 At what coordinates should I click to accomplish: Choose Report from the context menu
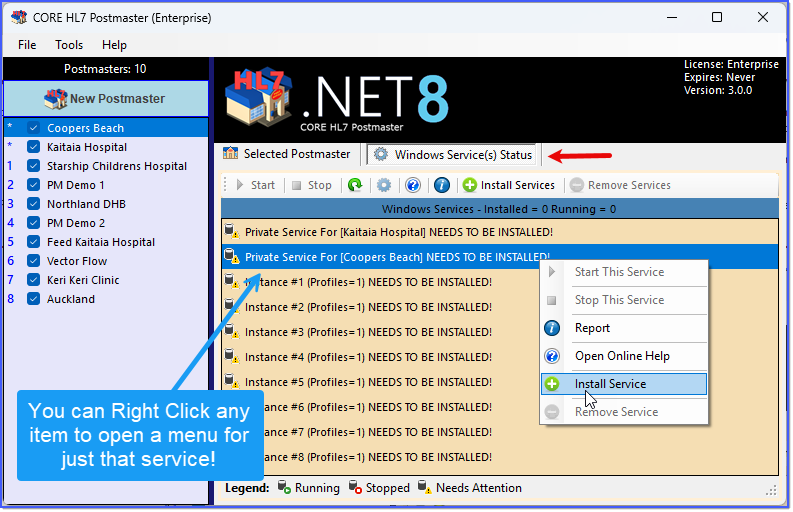624,328
